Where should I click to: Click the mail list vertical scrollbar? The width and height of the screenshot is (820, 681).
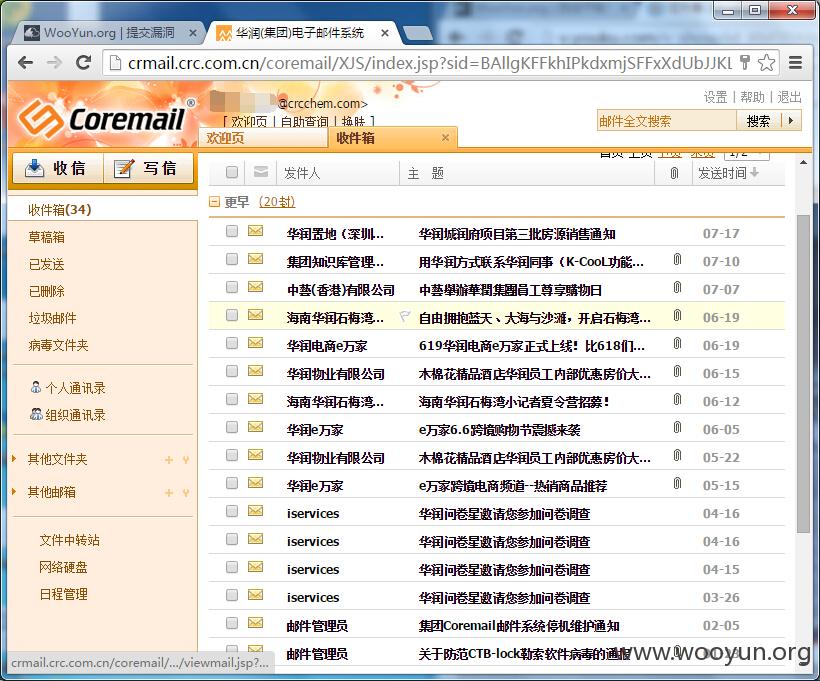[803, 374]
